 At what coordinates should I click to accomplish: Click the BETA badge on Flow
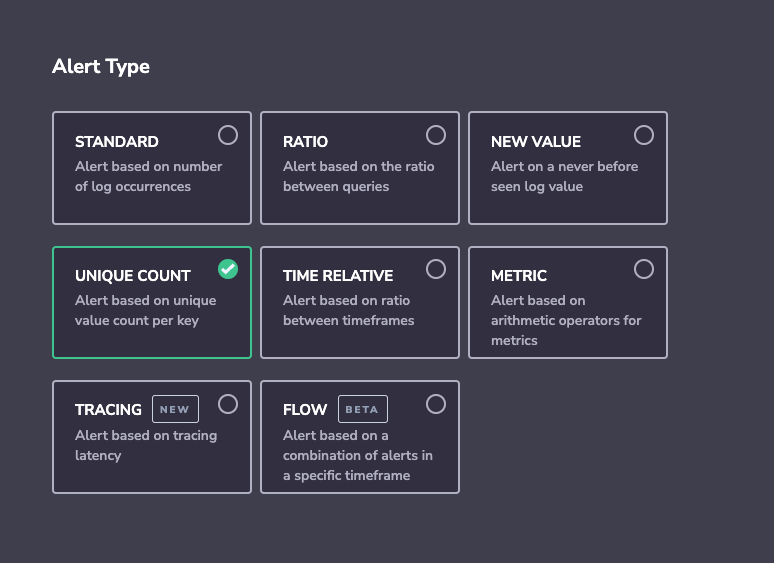click(x=363, y=409)
